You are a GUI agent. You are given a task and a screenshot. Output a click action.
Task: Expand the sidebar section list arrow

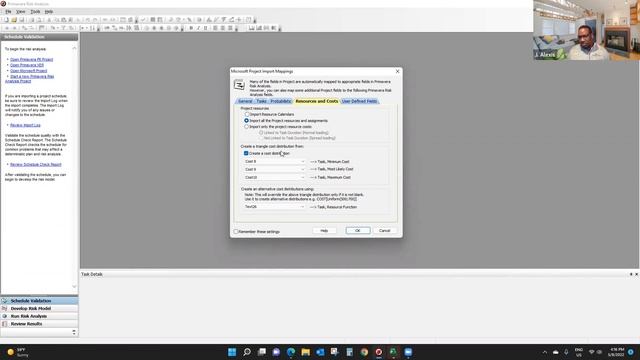point(74,332)
